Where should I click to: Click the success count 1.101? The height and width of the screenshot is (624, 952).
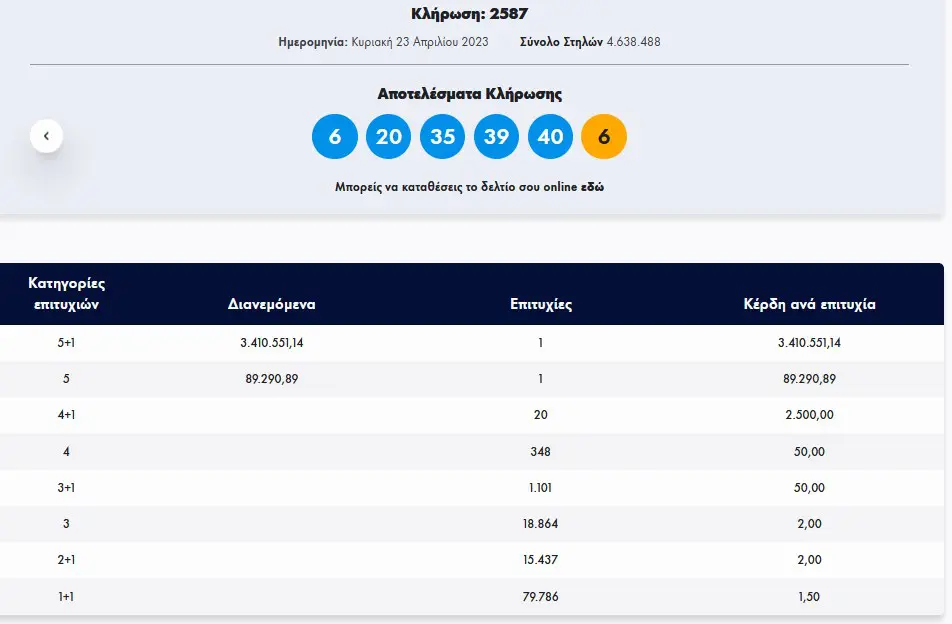click(540, 487)
